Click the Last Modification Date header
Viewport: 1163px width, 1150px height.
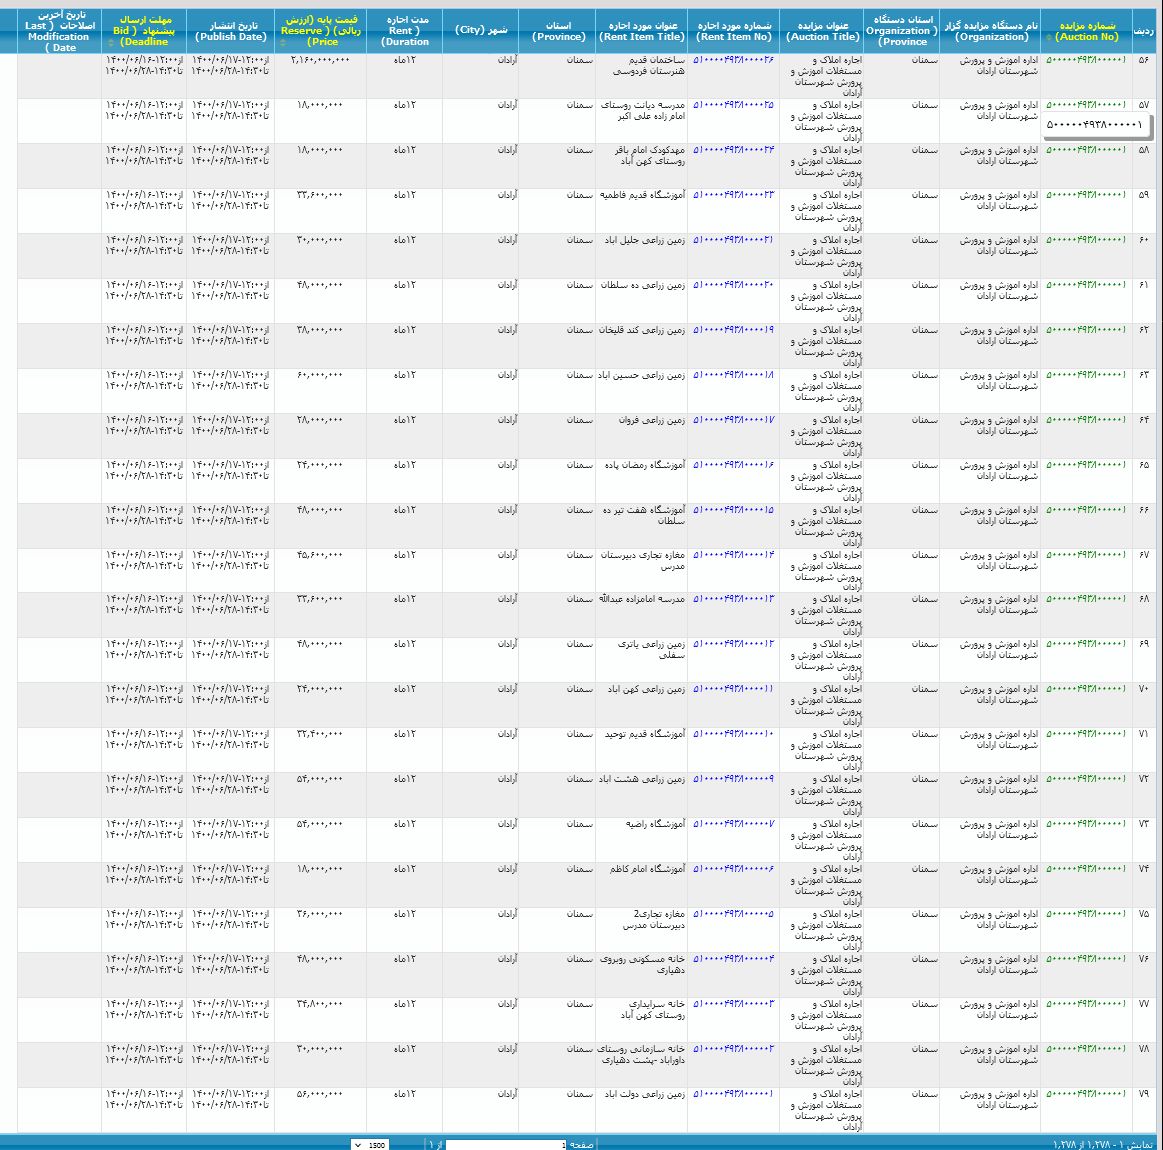coord(59,31)
